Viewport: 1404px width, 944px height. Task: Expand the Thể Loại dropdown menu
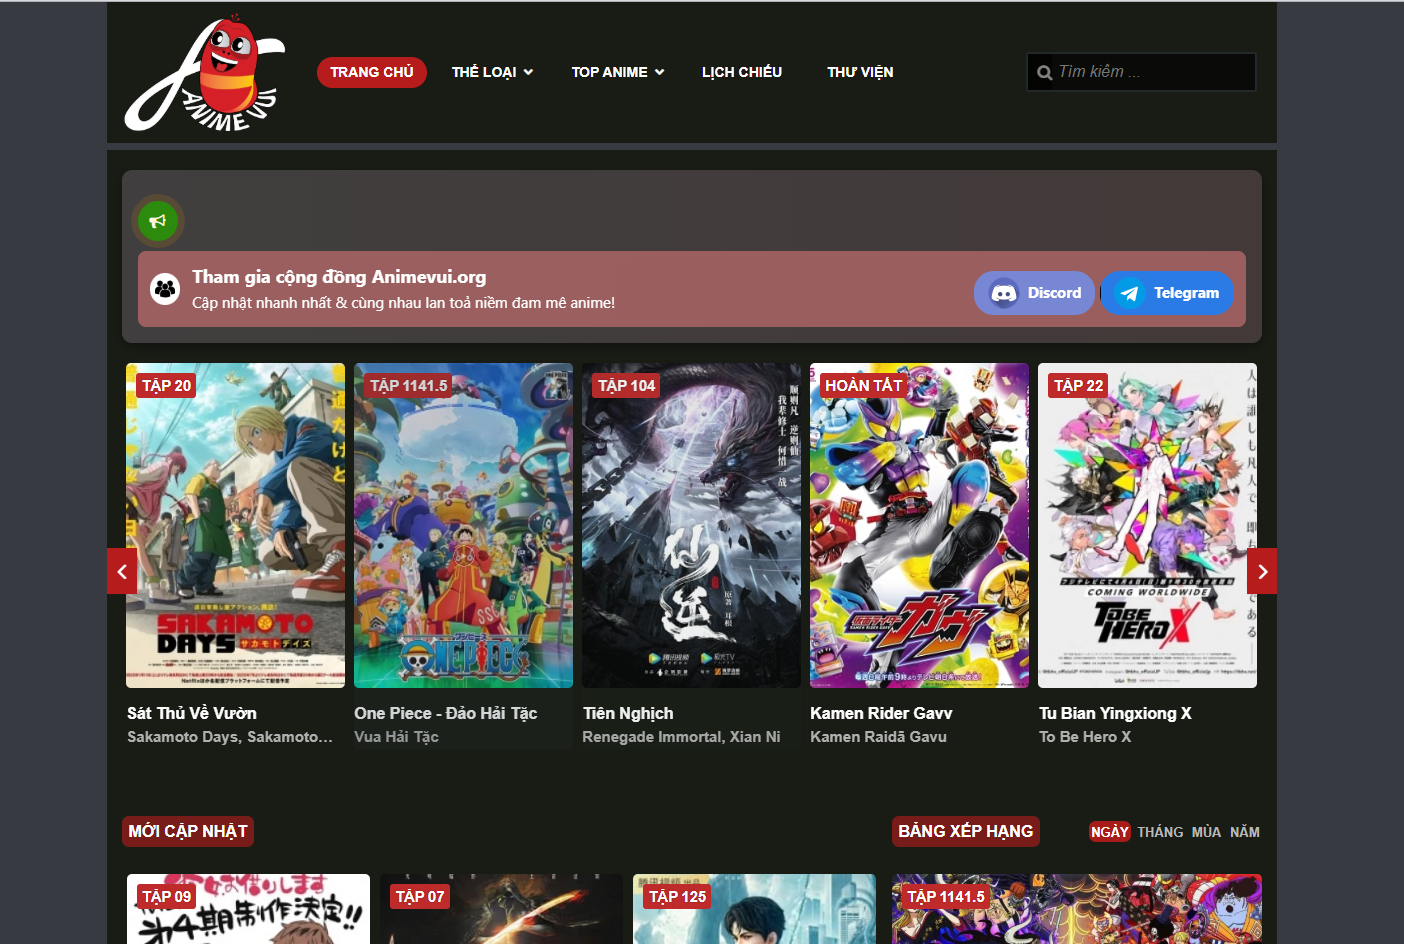click(x=492, y=72)
